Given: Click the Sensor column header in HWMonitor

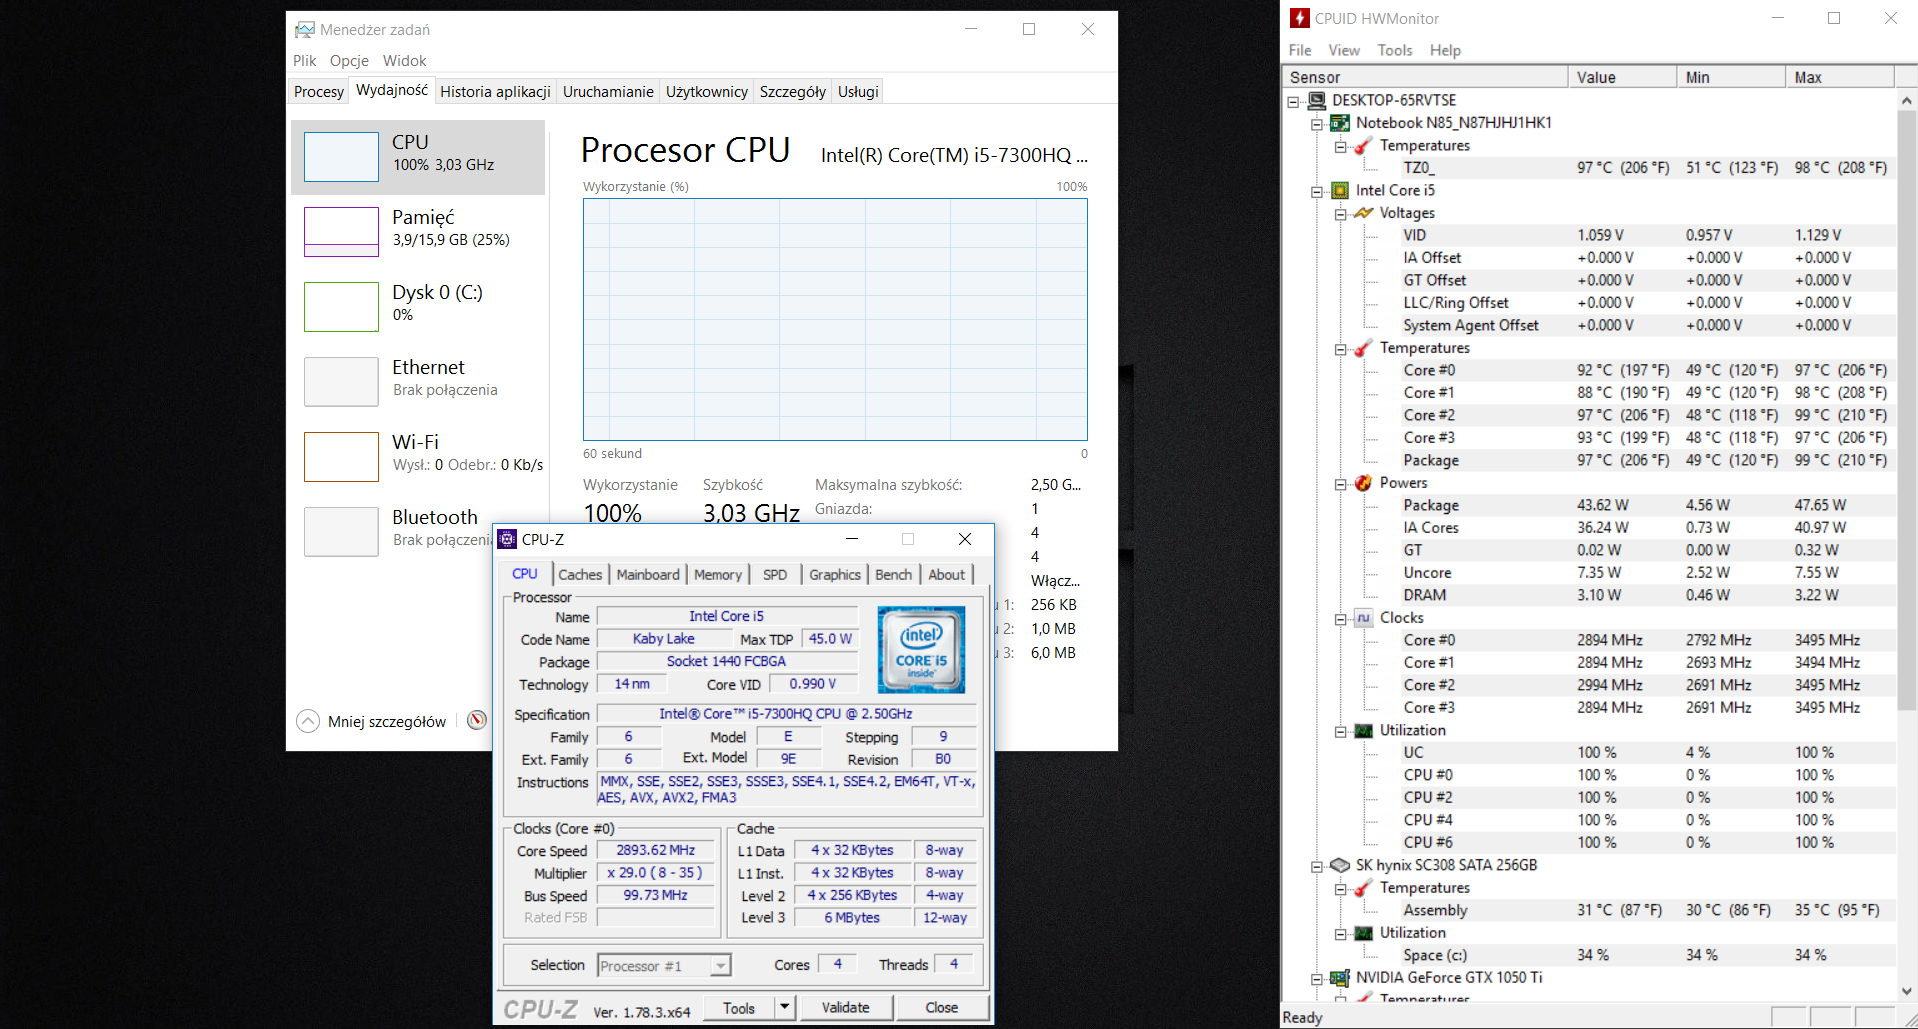Looking at the screenshot, I should 1425,77.
